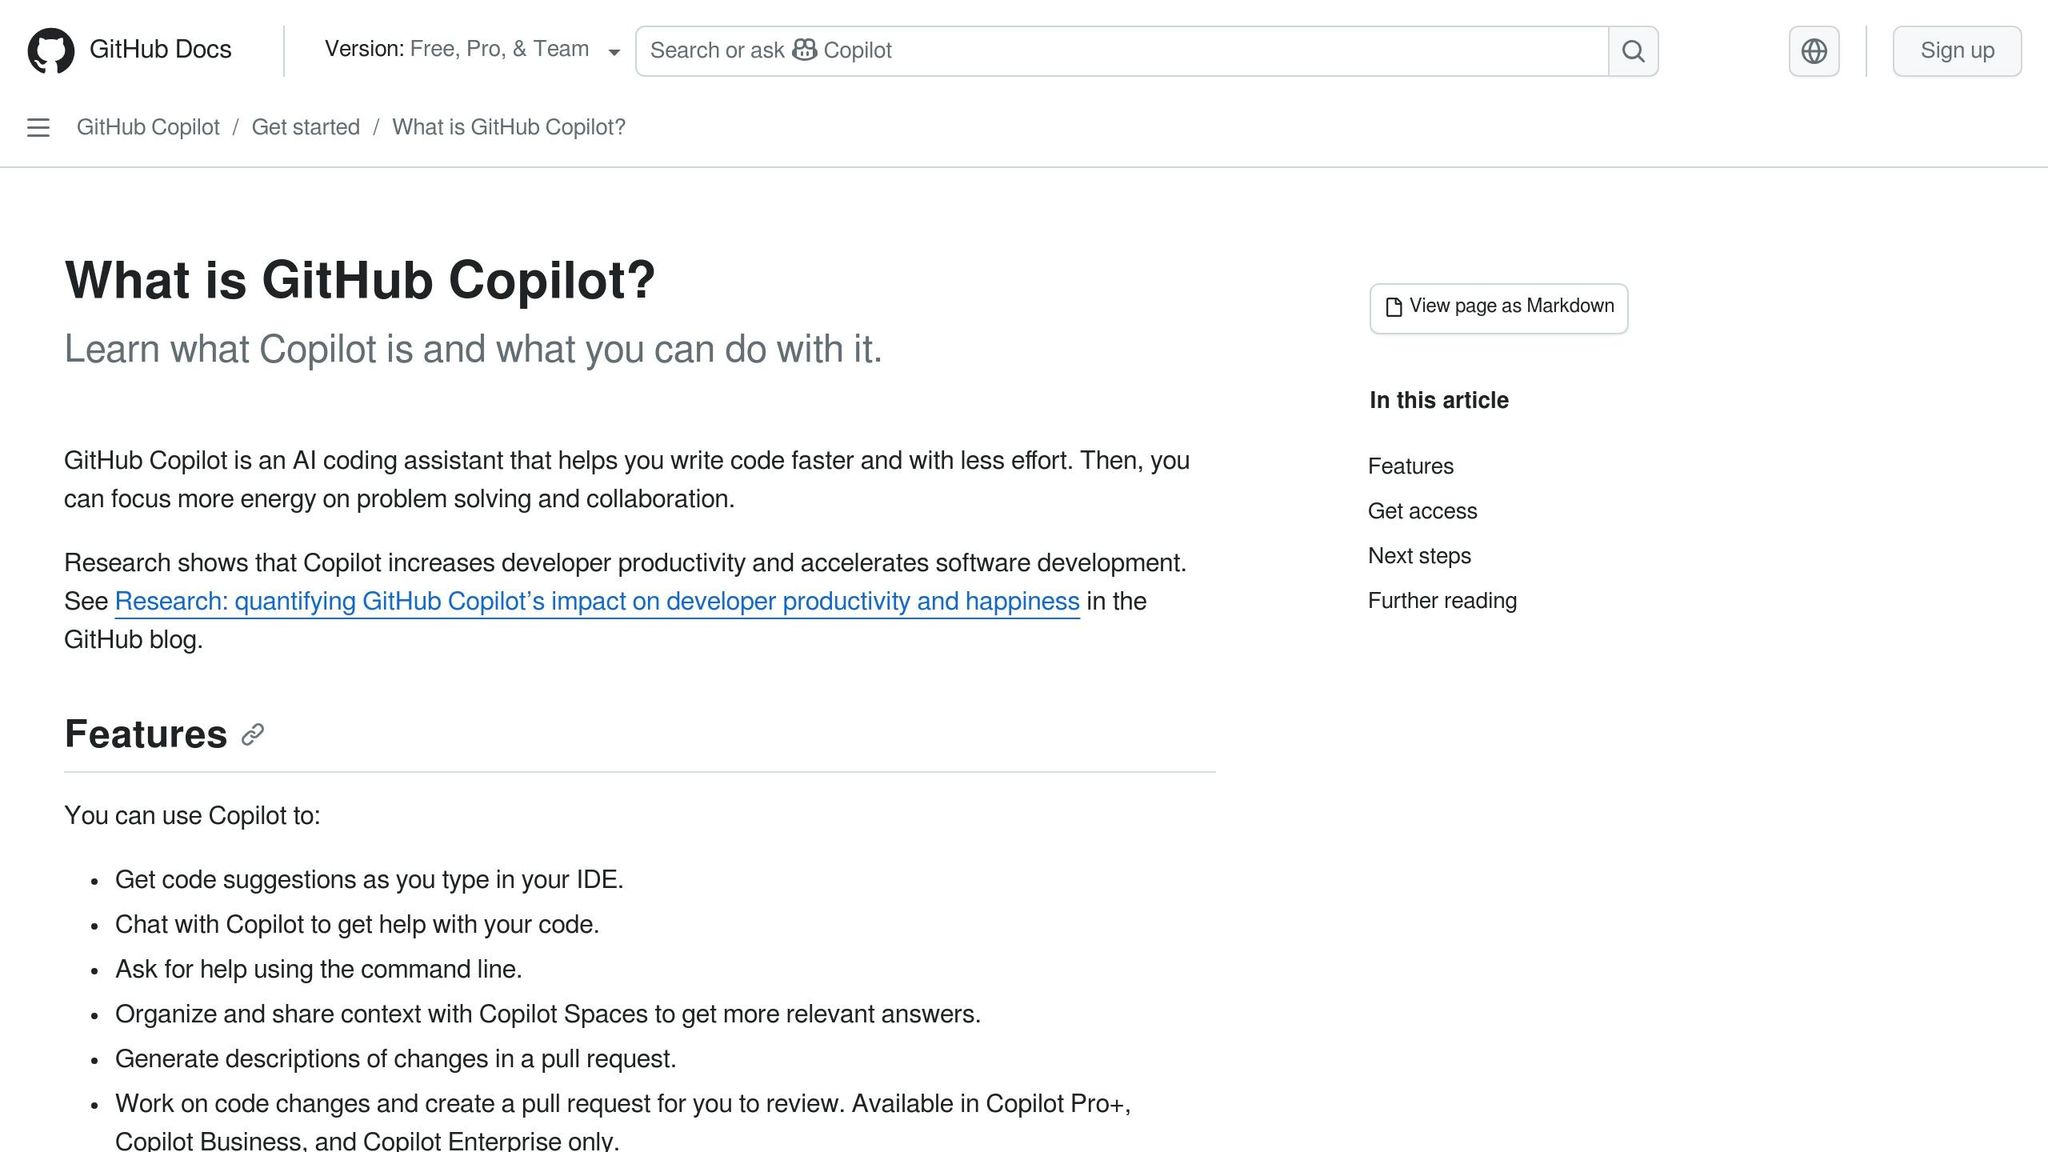Screen dimensions: 2048x1152
Task: Click the Sign up button
Action: (x=1956, y=50)
